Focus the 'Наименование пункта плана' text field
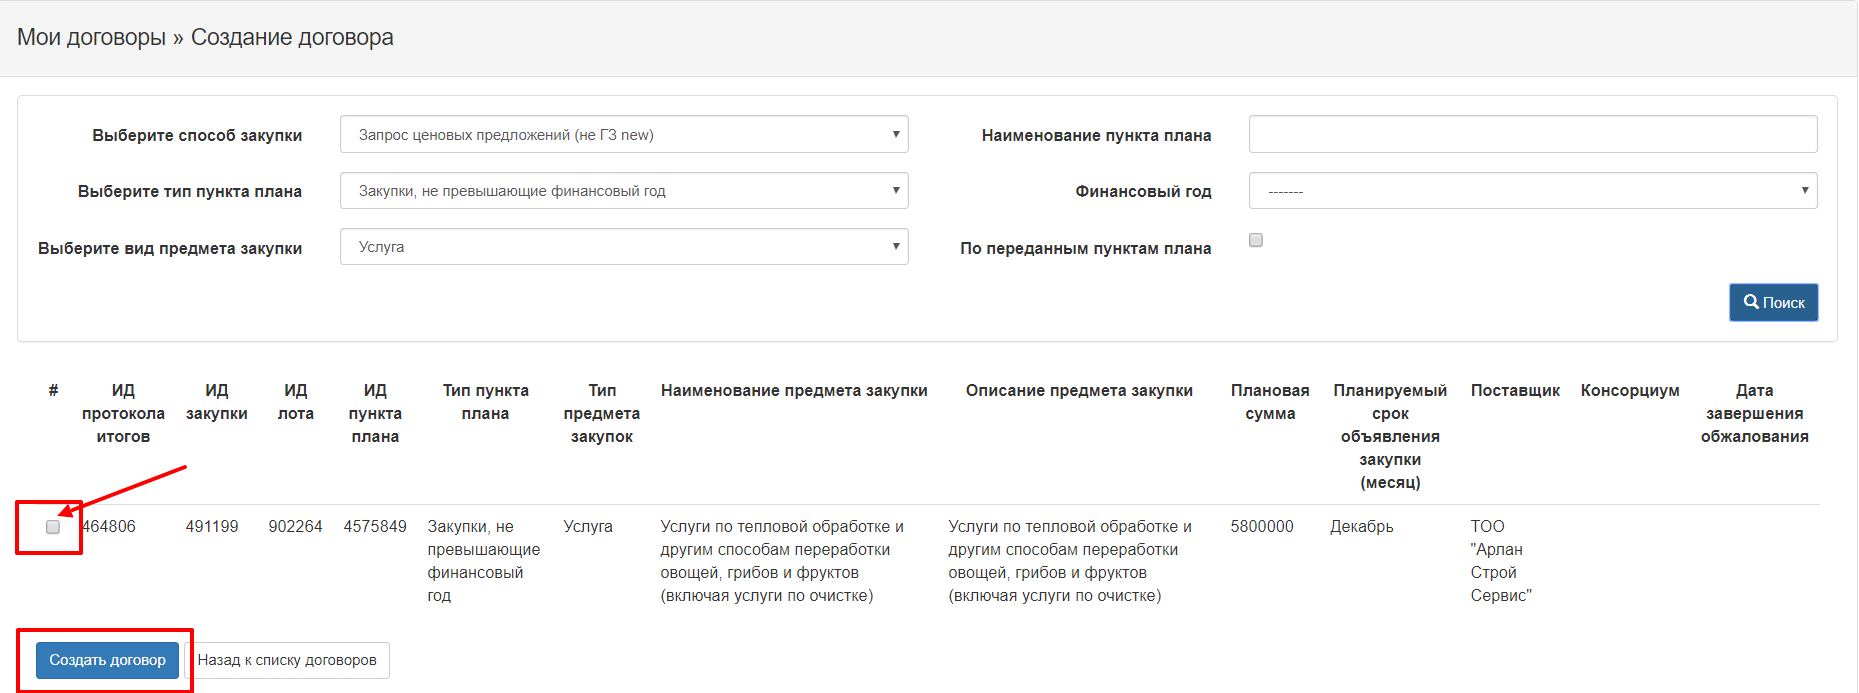Screen dimensions: 1859x693 click(1532, 134)
